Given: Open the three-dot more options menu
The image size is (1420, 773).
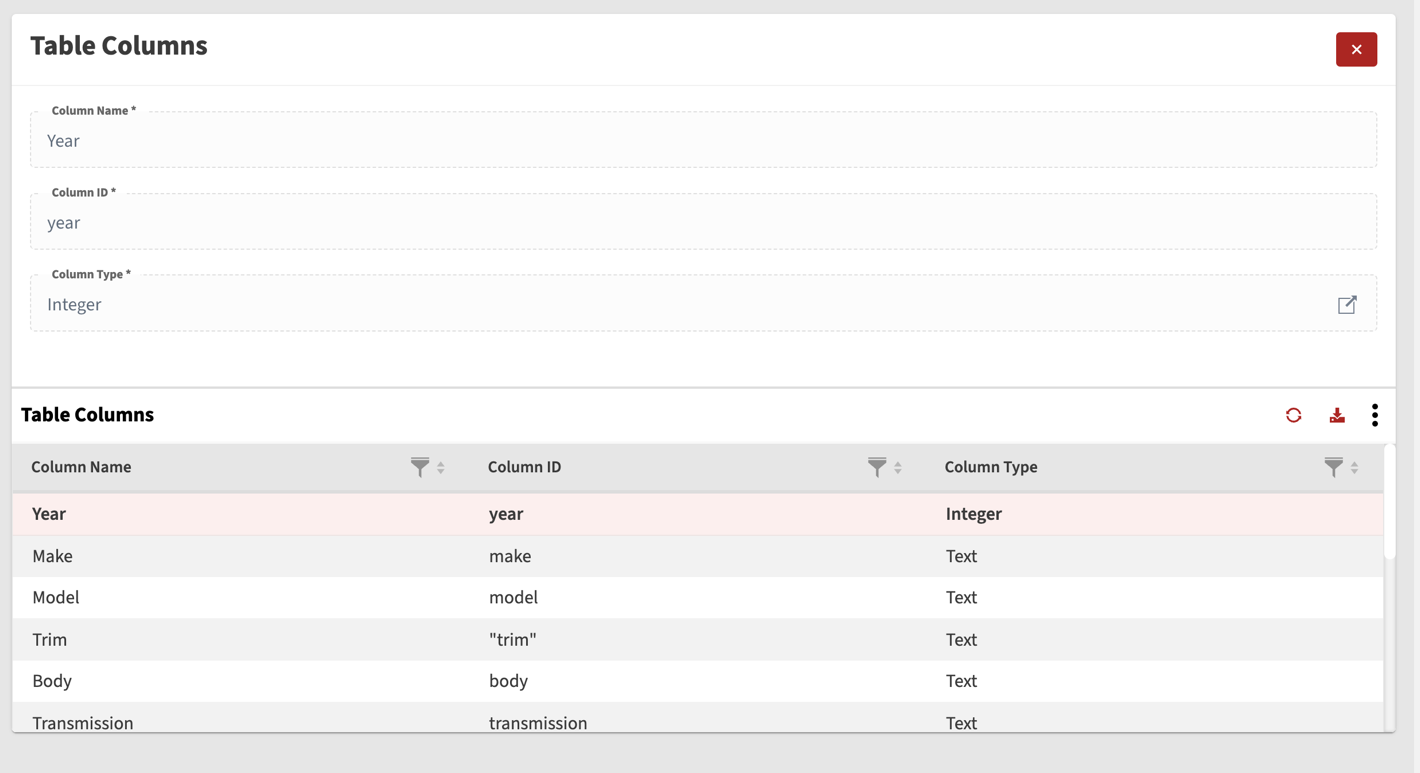Looking at the screenshot, I should (x=1375, y=415).
